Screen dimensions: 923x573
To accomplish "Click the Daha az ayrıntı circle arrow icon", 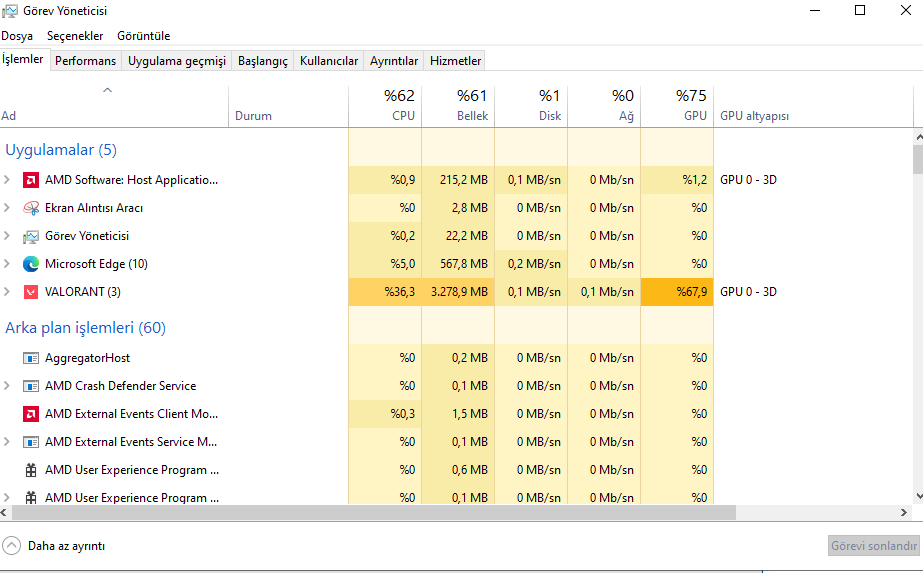I will [x=11, y=546].
